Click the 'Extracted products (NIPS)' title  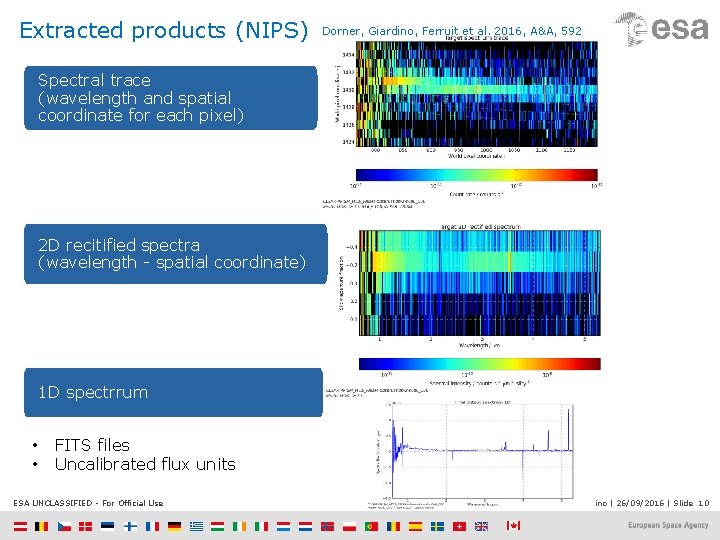(x=163, y=31)
